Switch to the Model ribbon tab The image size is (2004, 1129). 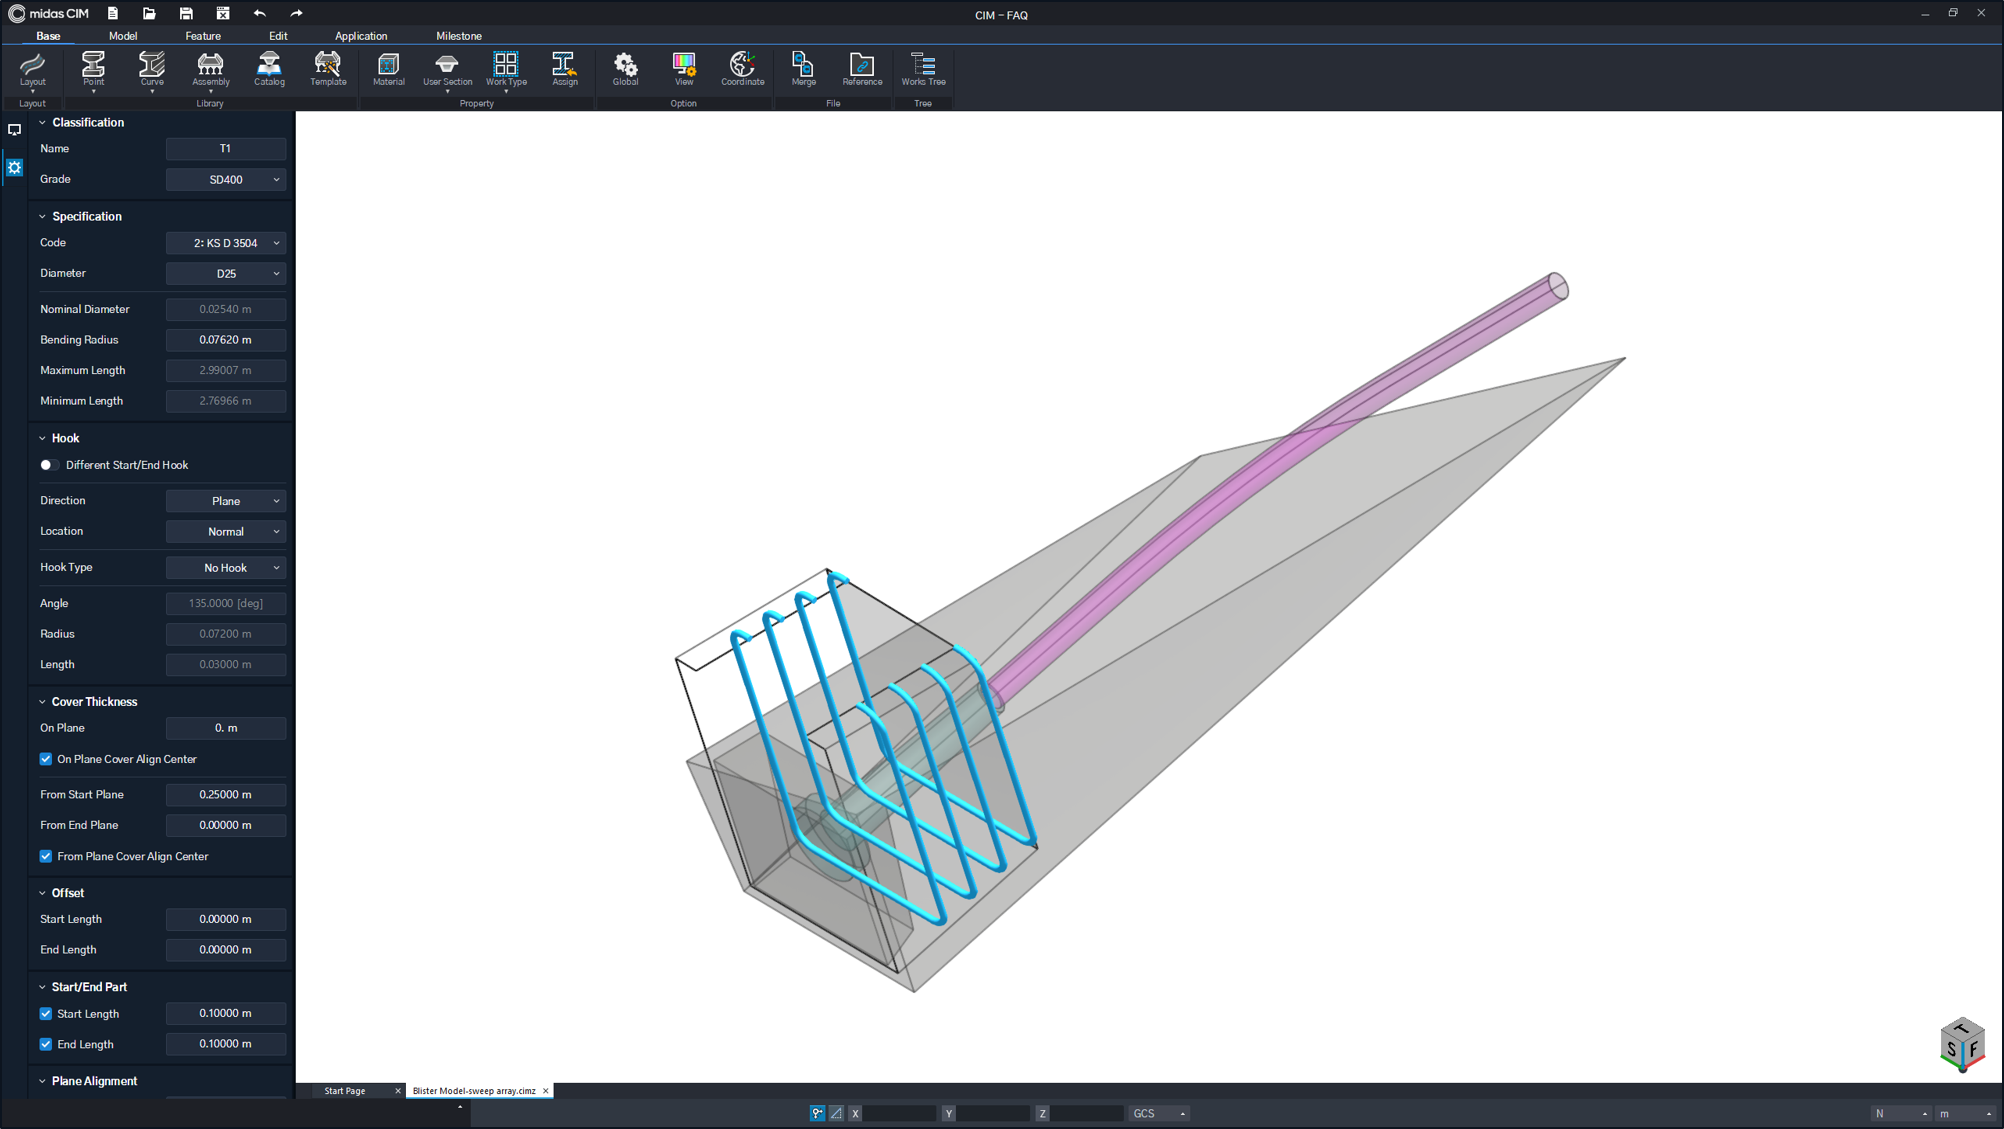point(123,36)
